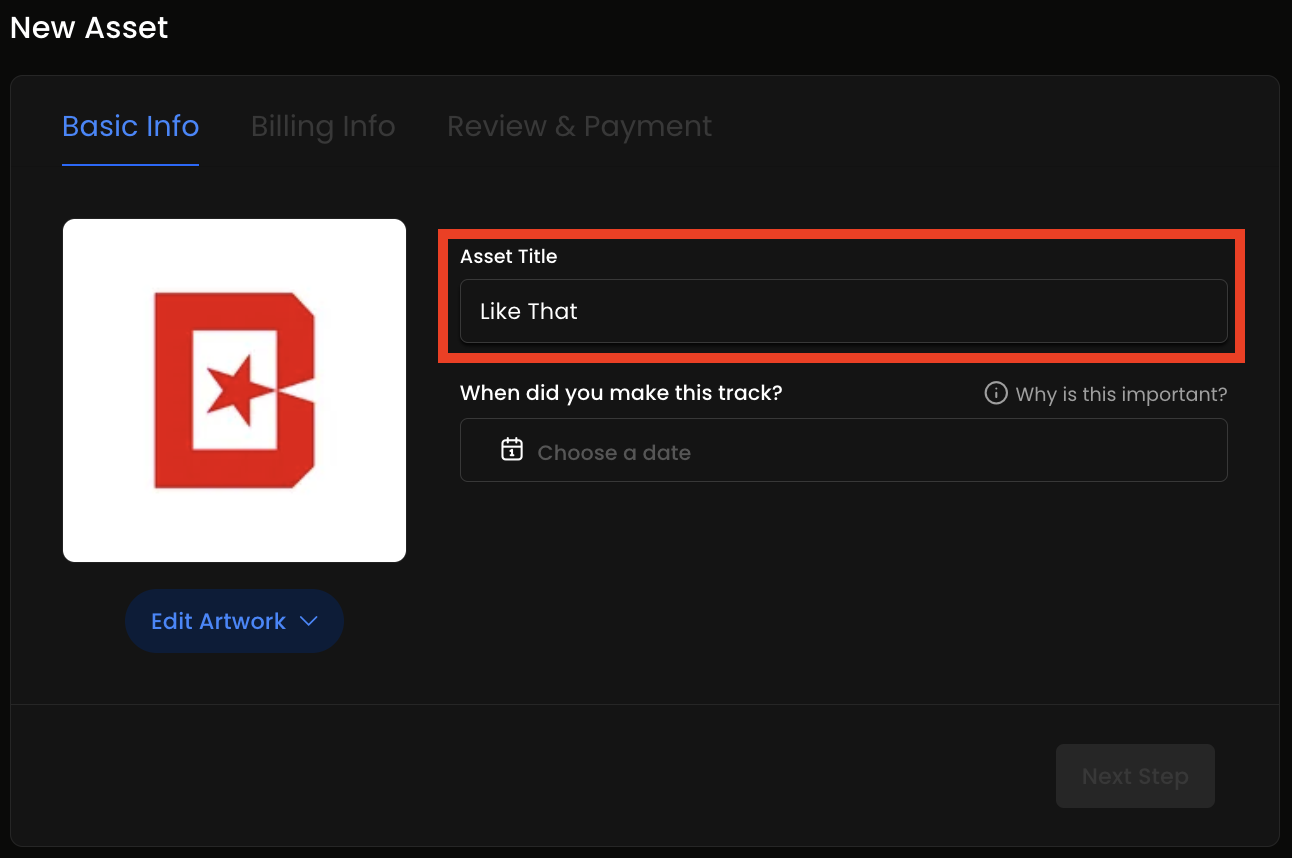The width and height of the screenshot is (1292, 858).
Task: Open the Billing Info tab
Action: coord(323,127)
